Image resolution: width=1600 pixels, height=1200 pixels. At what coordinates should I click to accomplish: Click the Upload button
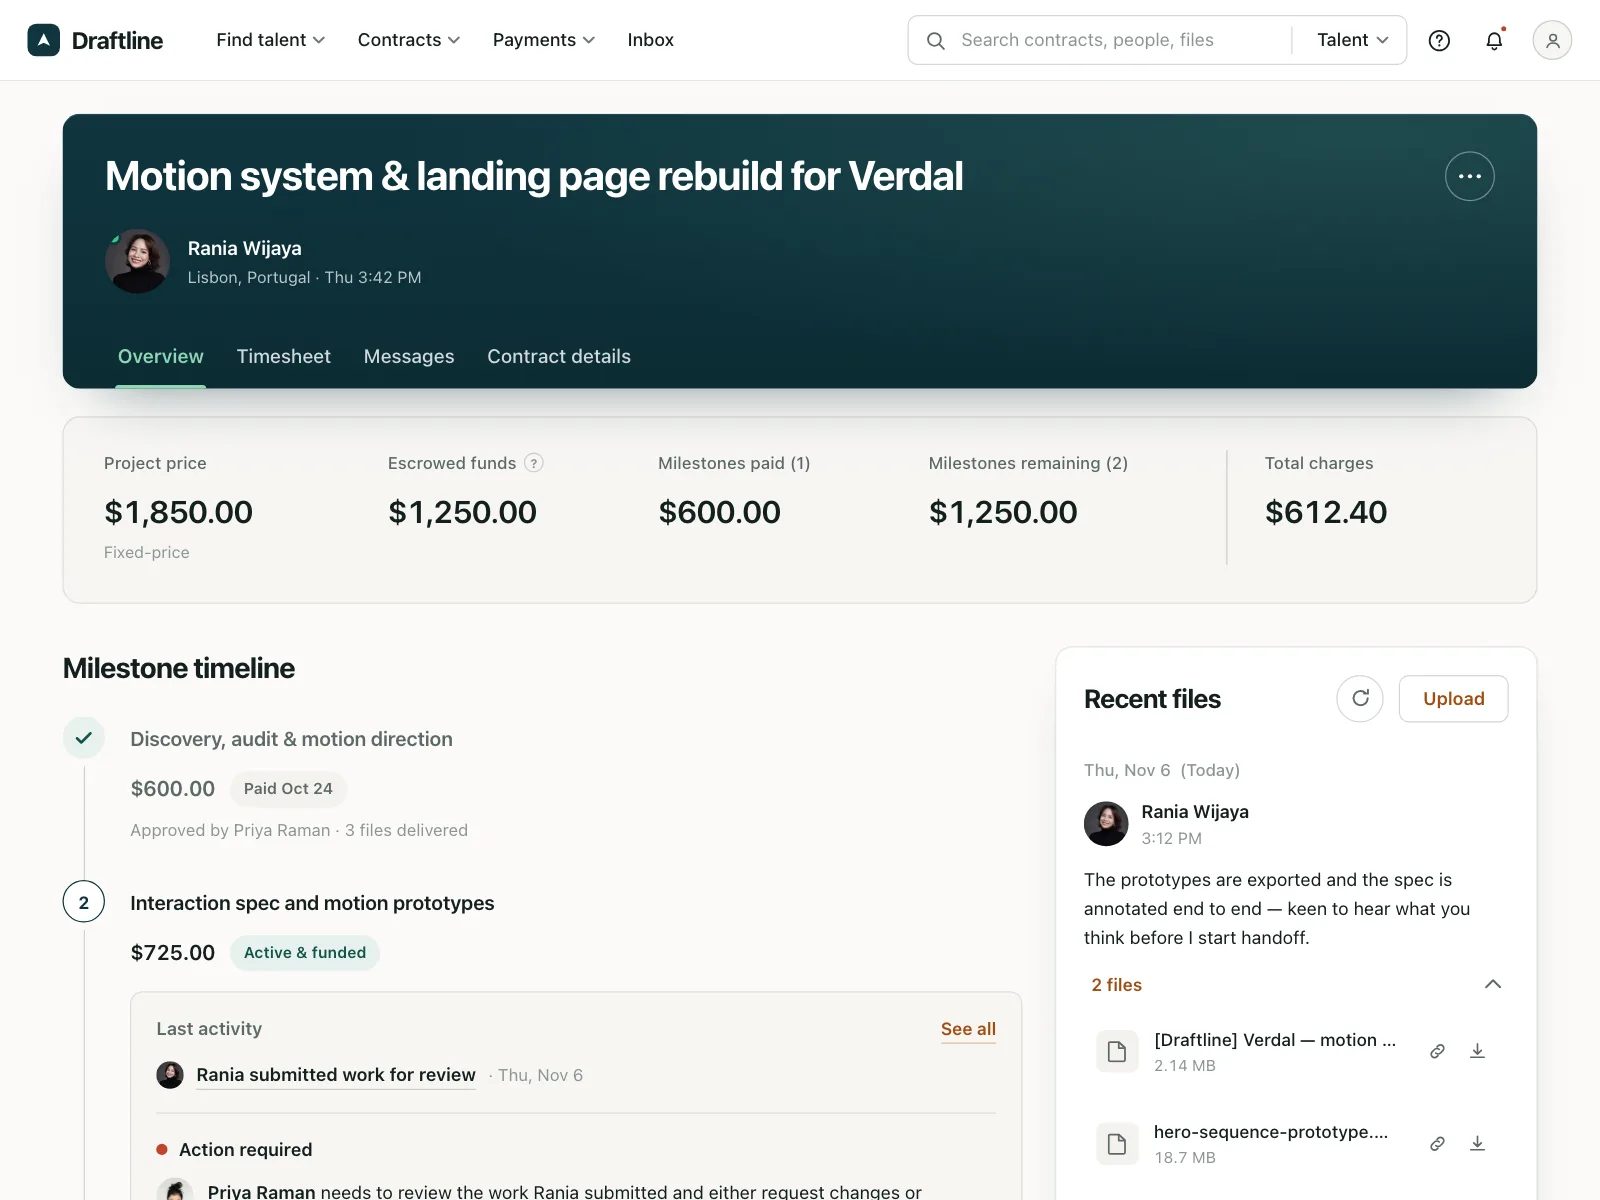coord(1453,698)
